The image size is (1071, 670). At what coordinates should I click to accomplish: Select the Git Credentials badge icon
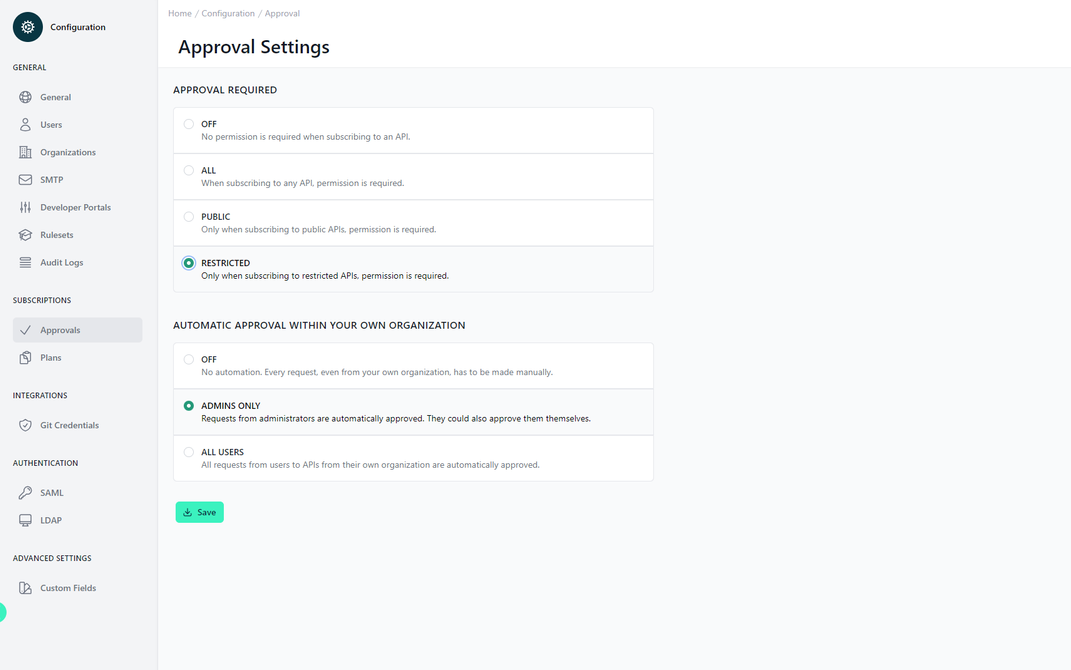click(x=23, y=424)
